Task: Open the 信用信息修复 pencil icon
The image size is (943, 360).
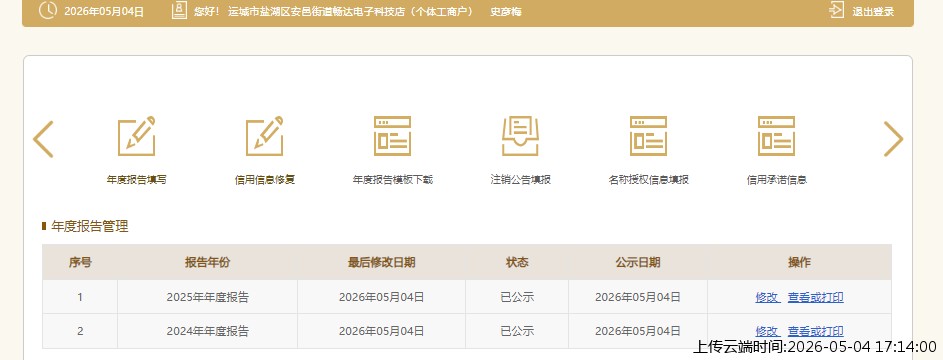Action: [x=265, y=136]
